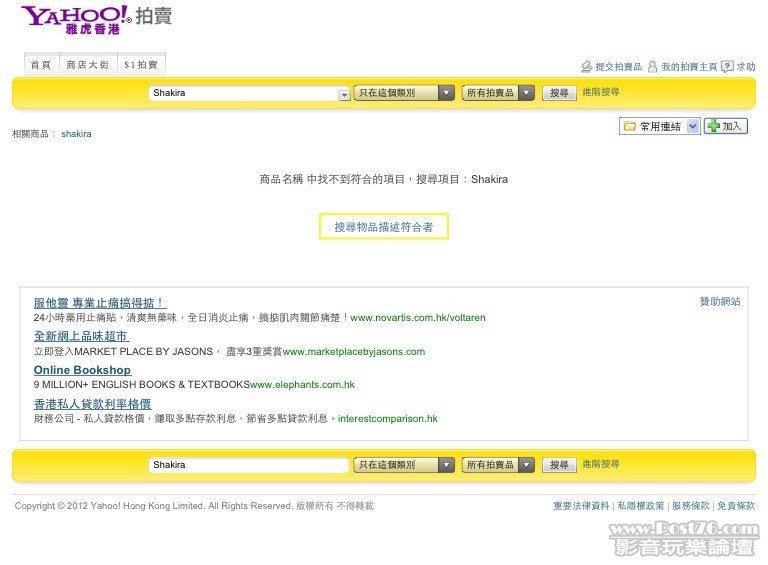The image size is (768, 565).
Task: Open interestcomparison.hk URL
Action: click(x=387, y=419)
